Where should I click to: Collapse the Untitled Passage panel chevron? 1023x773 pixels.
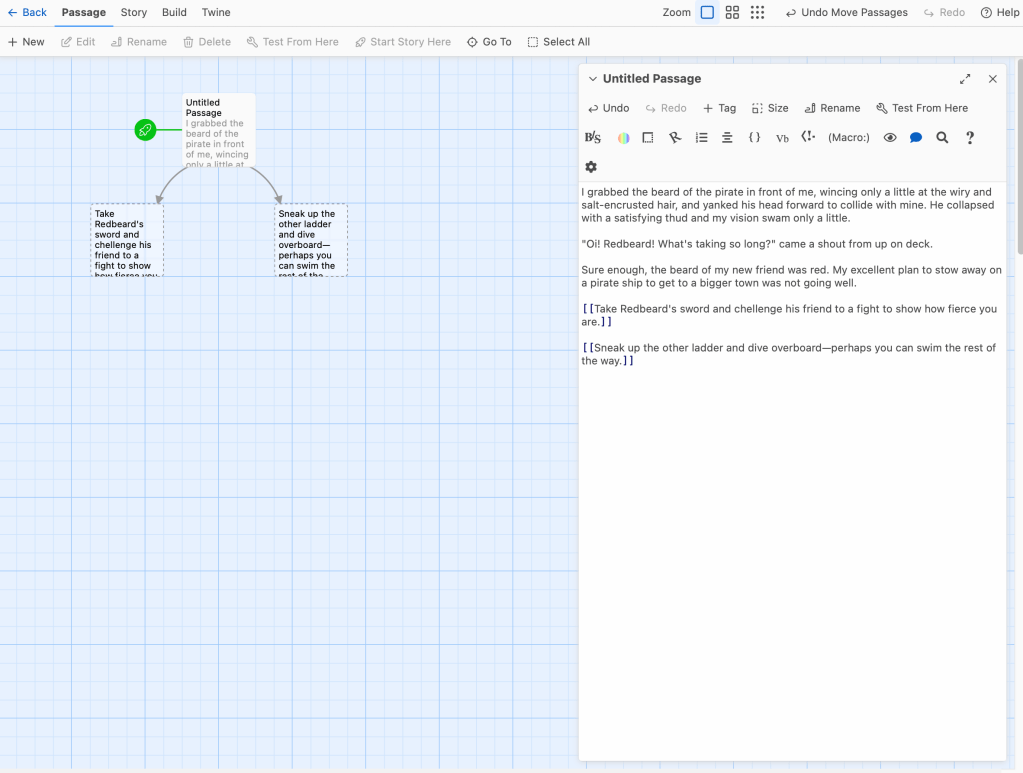(x=592, y=79)
